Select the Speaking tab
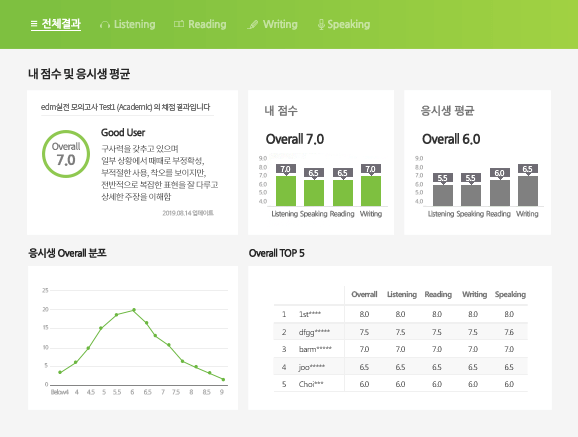This screenshot has height=437, width=578. (x=344, y=24)
